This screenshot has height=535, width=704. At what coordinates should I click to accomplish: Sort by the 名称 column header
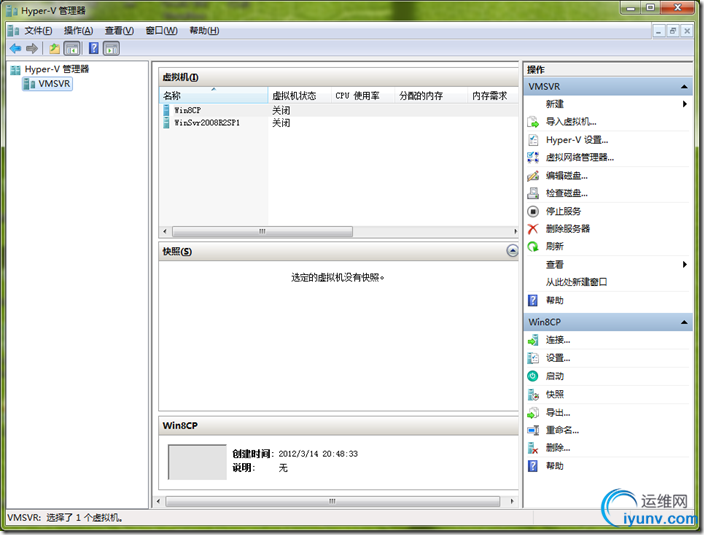click(214, 96)
